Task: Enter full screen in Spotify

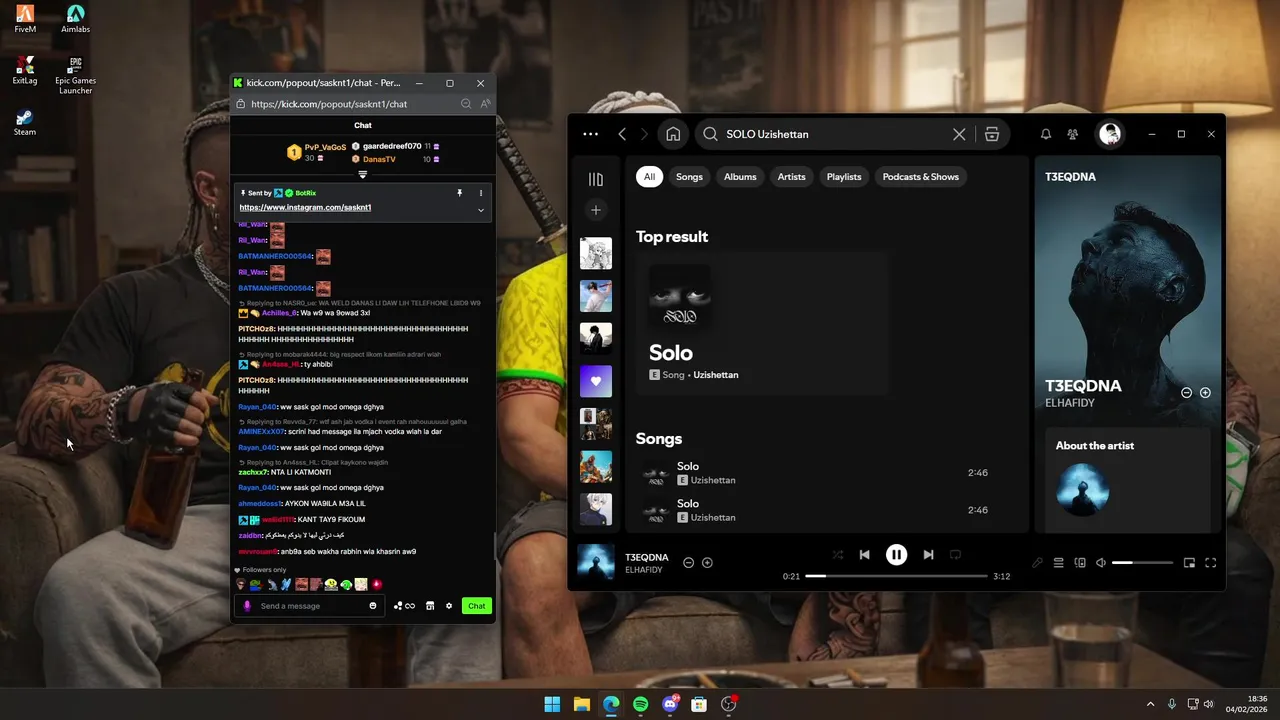Action: [1210, 563]
